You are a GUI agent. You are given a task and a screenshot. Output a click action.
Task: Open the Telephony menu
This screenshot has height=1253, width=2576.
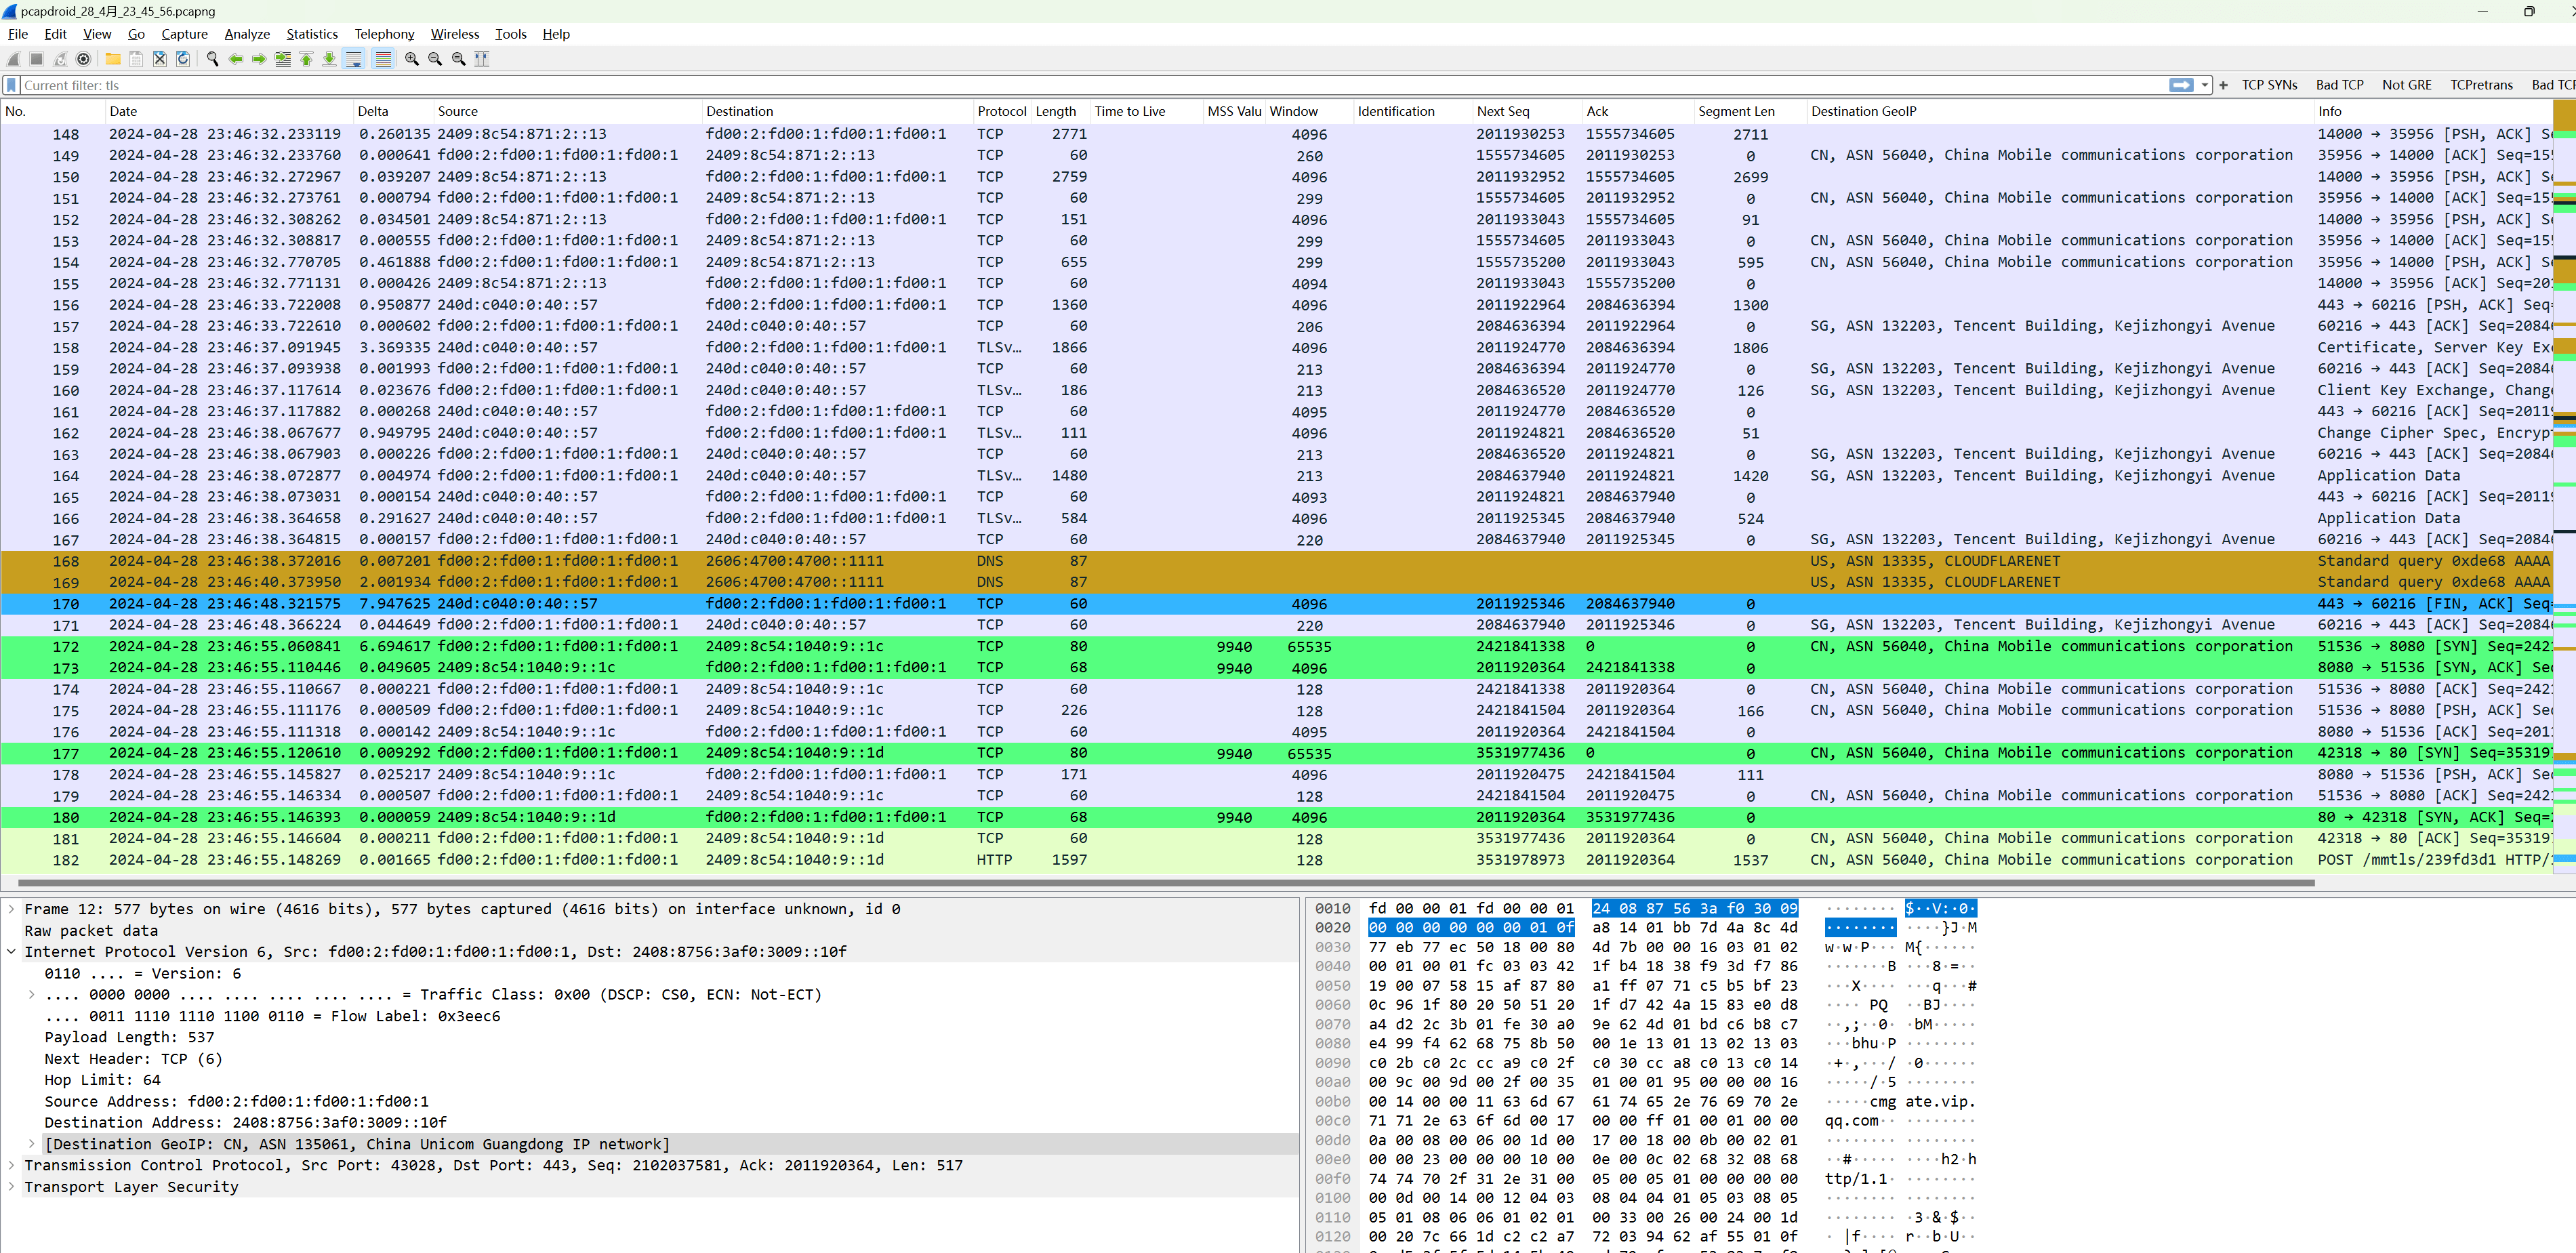point(384,34)
